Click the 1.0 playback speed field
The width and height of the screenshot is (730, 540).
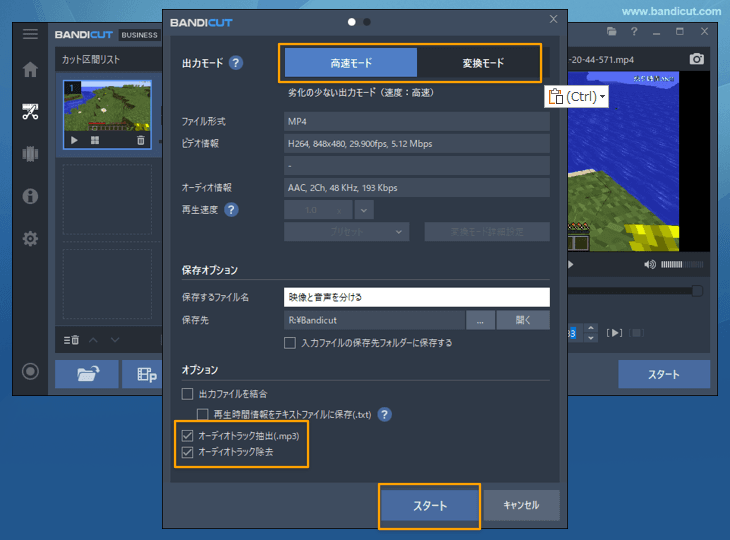point(318,210)
